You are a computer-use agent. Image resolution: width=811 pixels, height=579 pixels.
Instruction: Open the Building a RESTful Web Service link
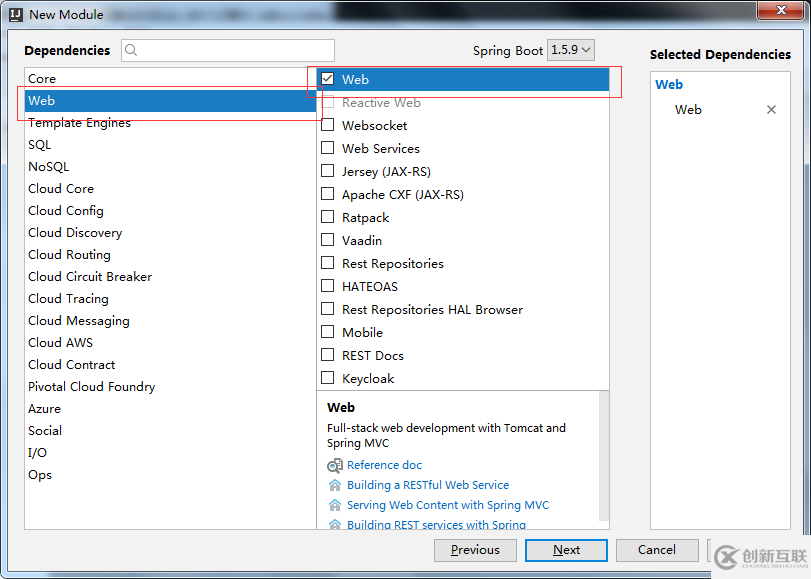point(428,485)
